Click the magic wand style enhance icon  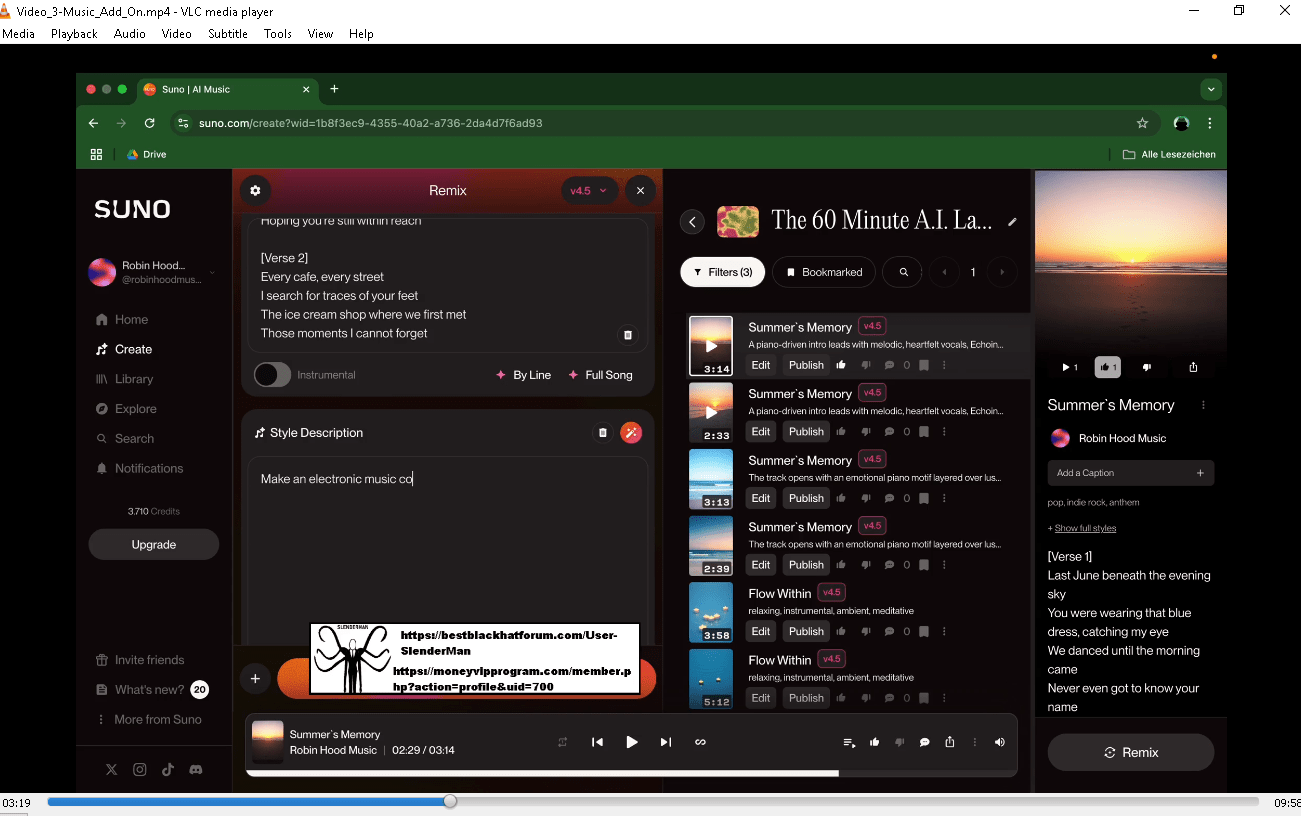(x=631, y=432)
